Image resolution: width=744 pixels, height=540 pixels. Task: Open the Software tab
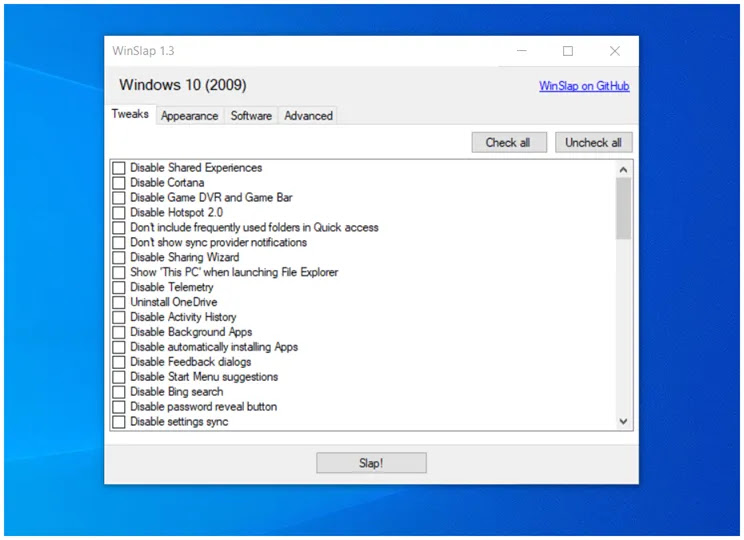click(251, 116)
